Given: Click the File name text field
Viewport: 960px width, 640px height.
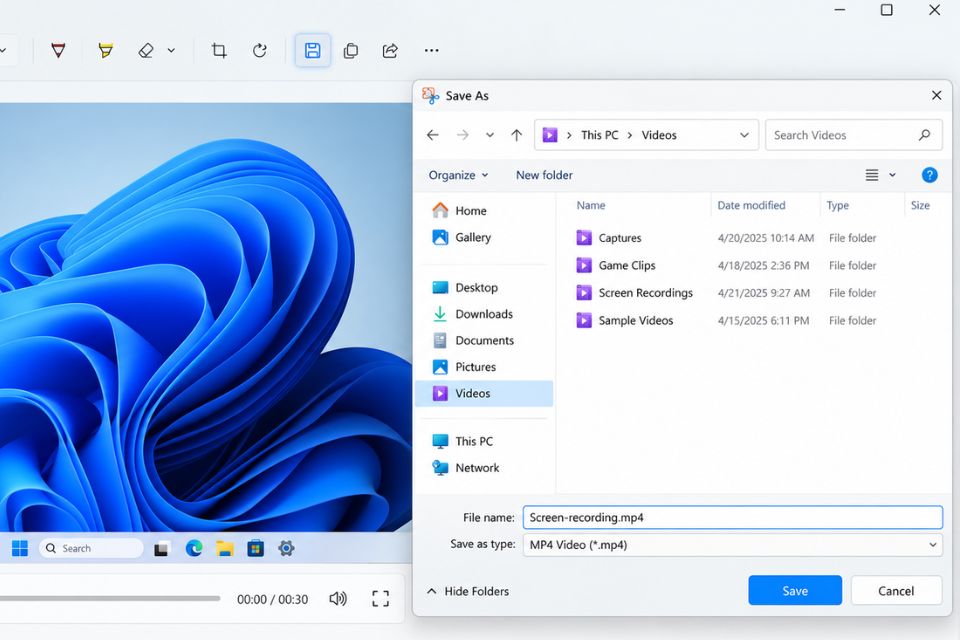Looking at the screenshot, I should [x=732, y=518].
